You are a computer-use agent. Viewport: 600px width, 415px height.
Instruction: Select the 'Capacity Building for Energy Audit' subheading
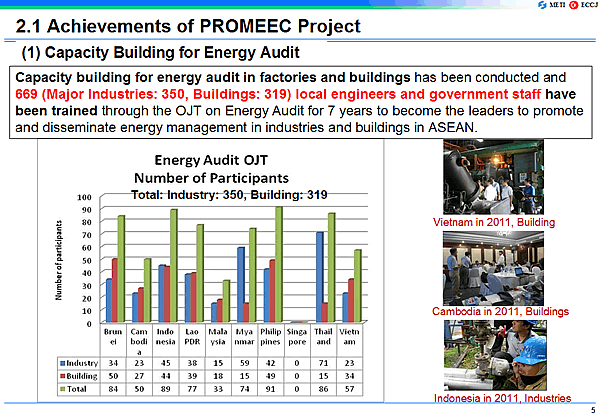point(160,50)
